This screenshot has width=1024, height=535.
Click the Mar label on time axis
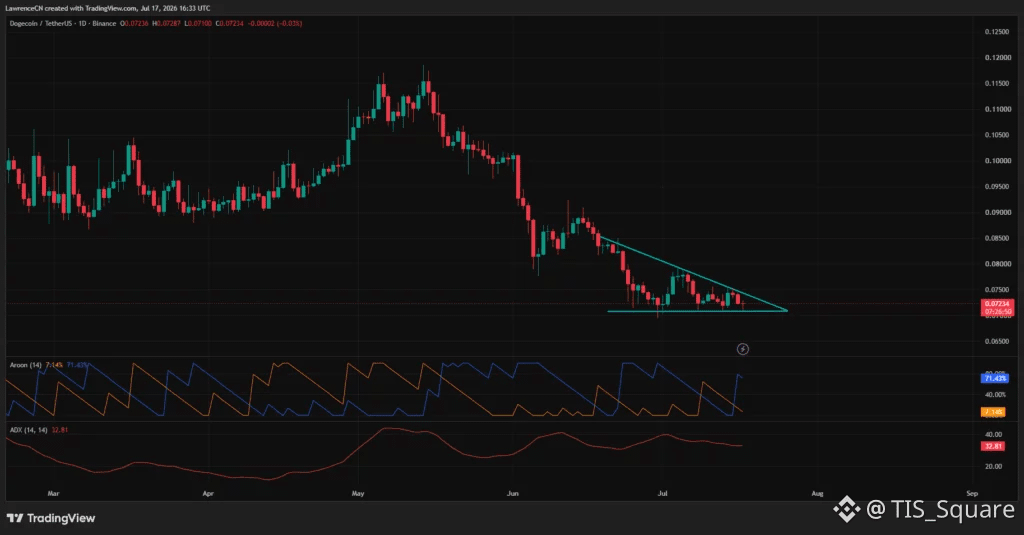coord(54,493)
